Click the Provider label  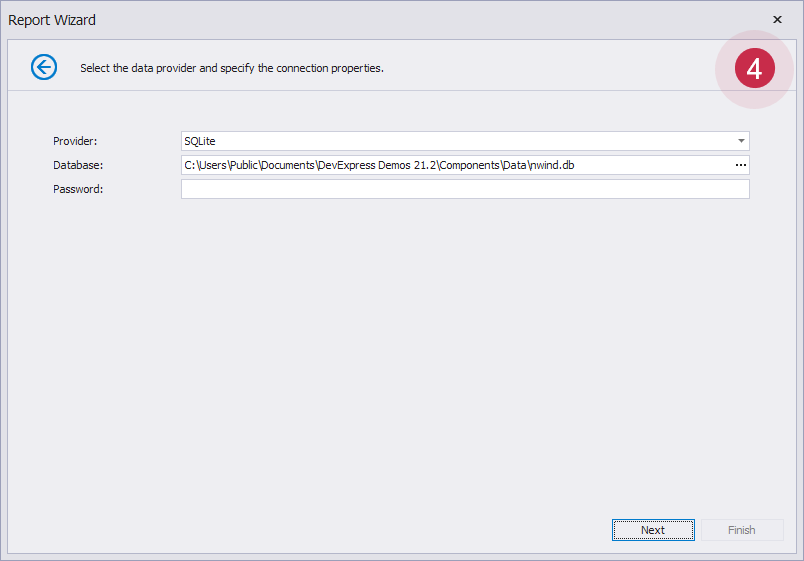[75, 141]
